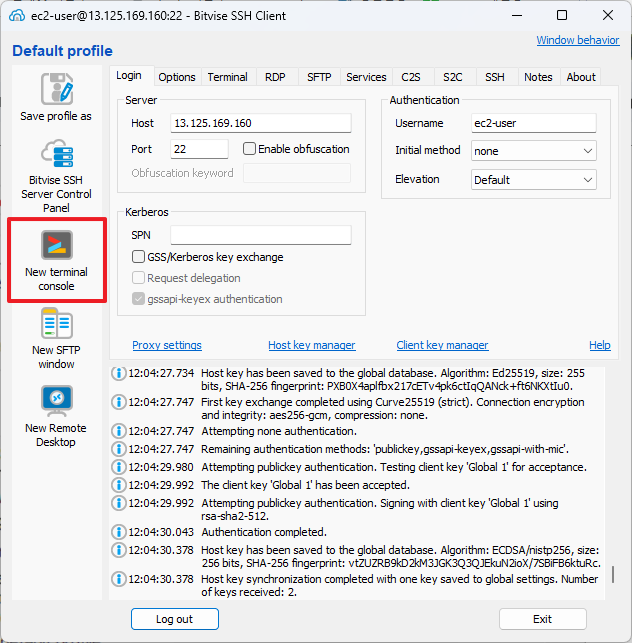Switch to the Options tab
Image resolution: width=632 pixels, height=643 pixels.
click(177, 77)
